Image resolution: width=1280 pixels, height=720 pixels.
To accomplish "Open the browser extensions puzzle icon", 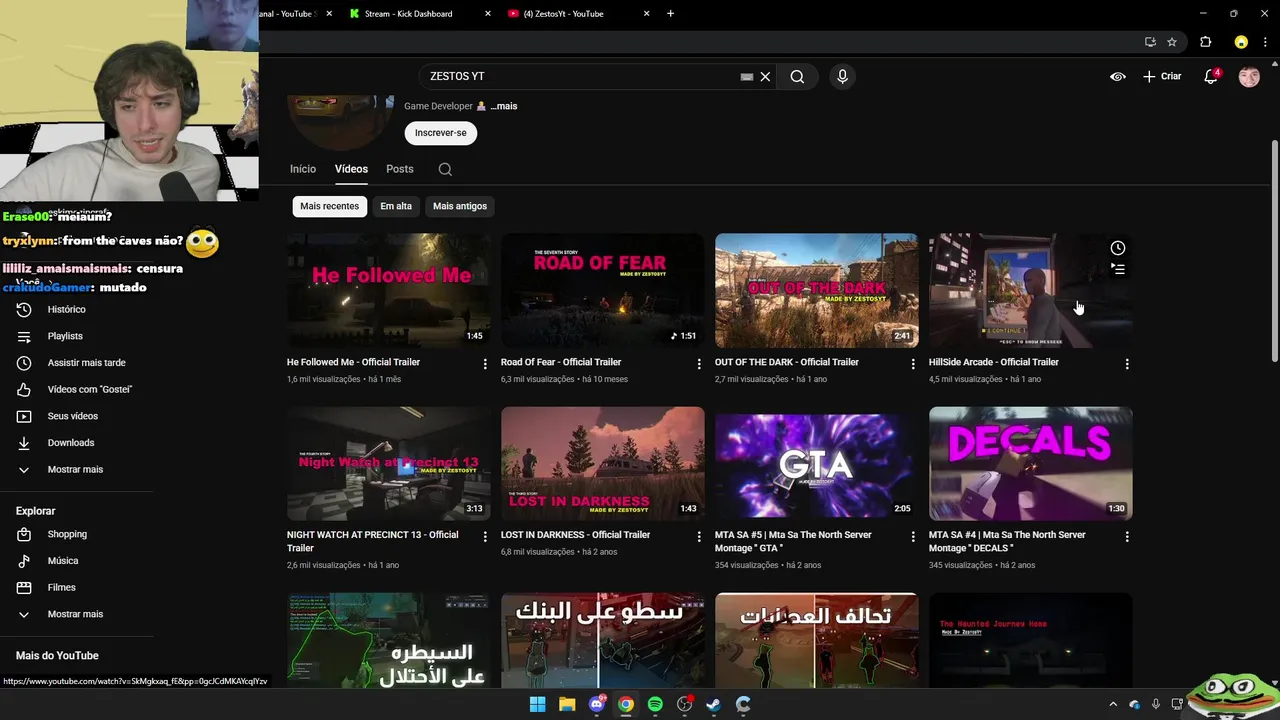I will tap(1205, 42).
